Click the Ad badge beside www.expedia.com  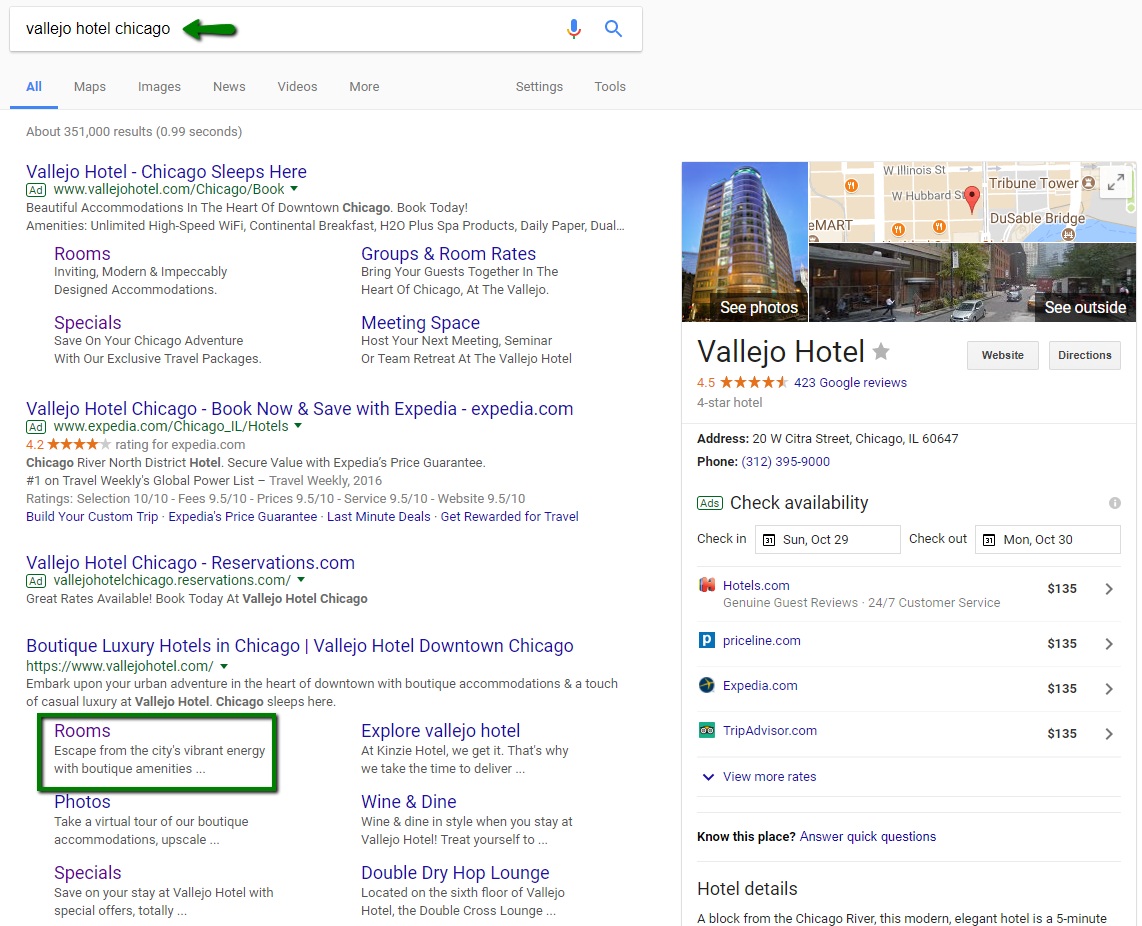(36, 427)
